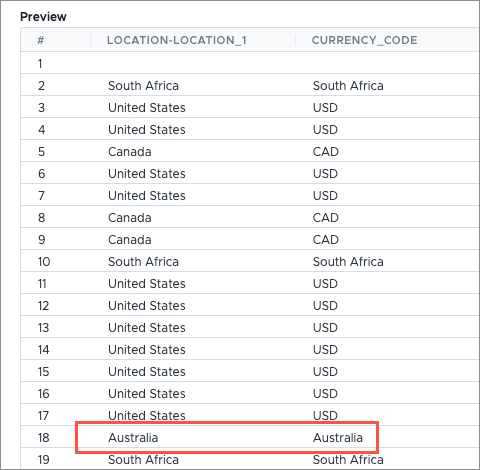Click the CURRENCY_CODE column header

tap(364, 40)
